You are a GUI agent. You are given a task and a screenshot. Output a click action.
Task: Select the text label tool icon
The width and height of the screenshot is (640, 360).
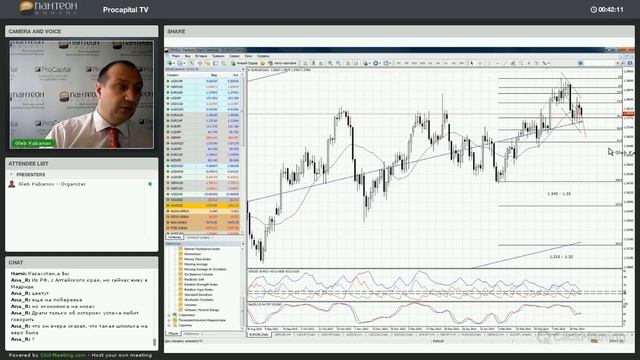[537, 63]
